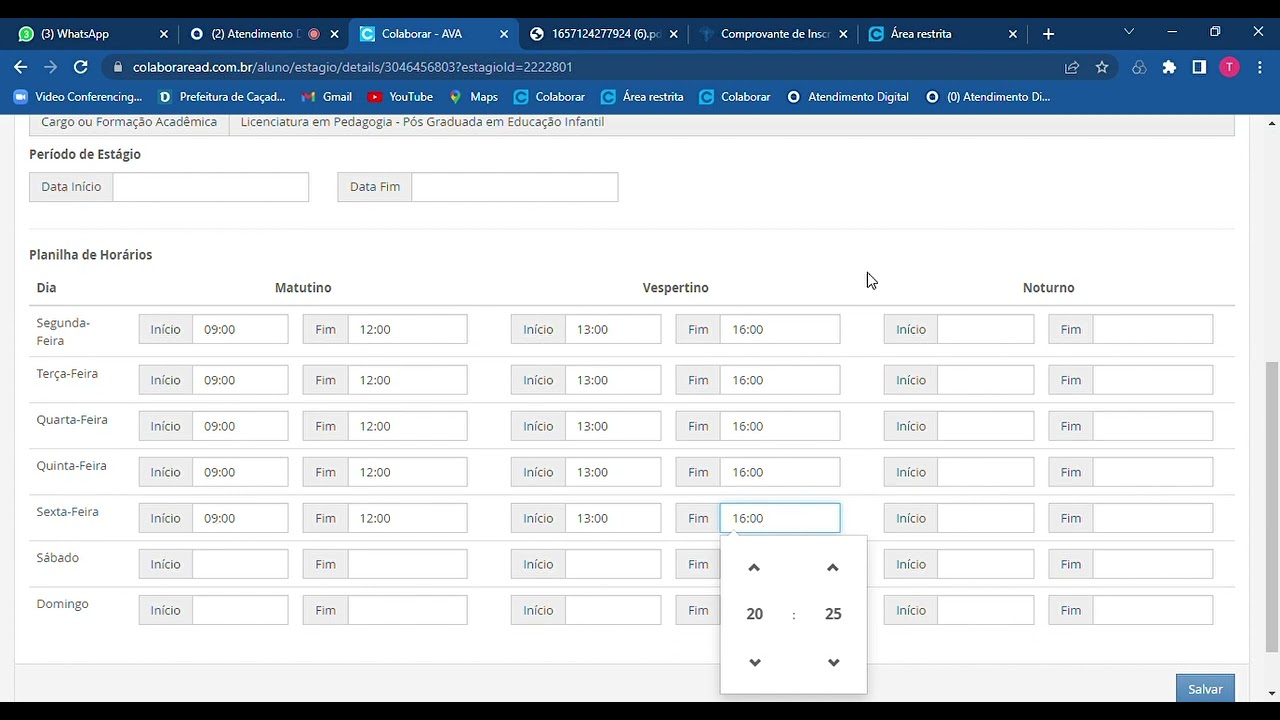Image resolution: width=1280 pixels, height=720 pixels.
Task: Reload the current page
Action: coord(81,67)
